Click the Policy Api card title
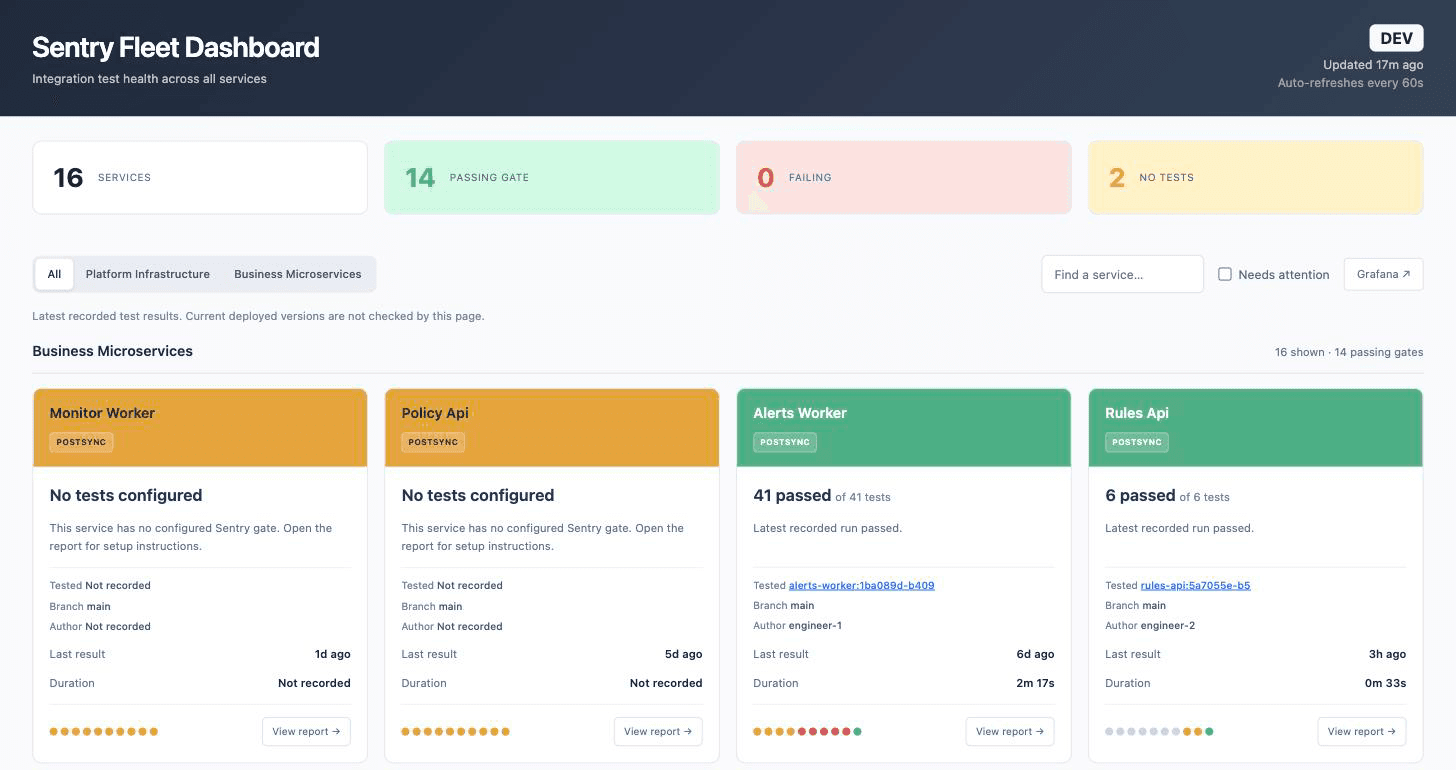Screen dimensions: 1456x770 435,413
